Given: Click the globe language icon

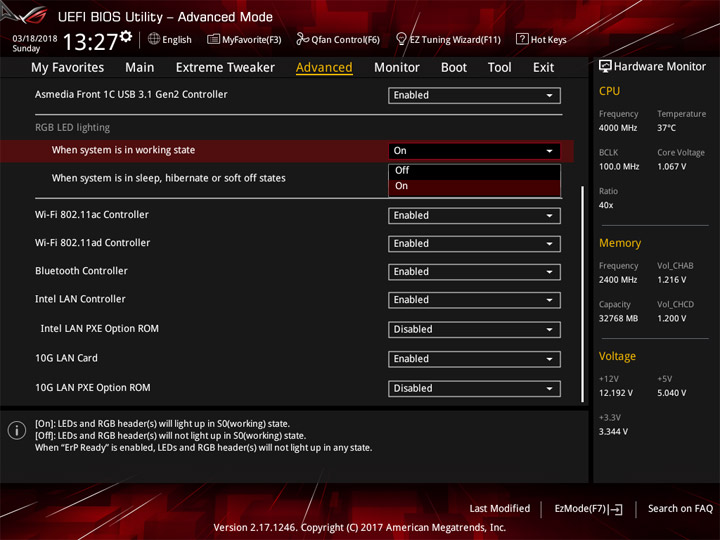Looking at the screenshot, I should point(154,39).
